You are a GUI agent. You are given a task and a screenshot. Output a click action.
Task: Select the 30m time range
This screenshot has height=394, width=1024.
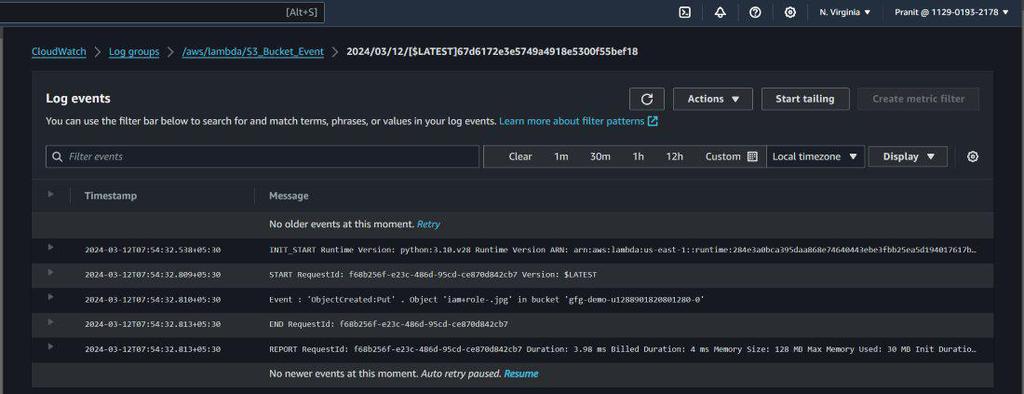pyautogui.click(x=600, y=157)
